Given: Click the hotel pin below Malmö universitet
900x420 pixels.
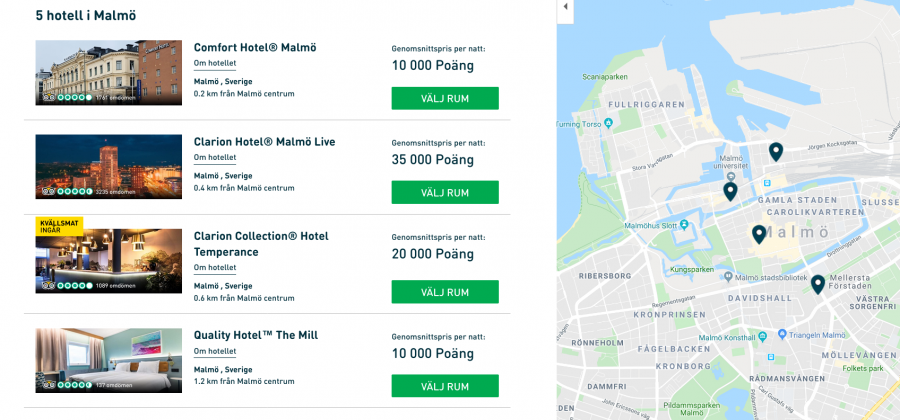Looking at the screenshot, I should 730,191.
